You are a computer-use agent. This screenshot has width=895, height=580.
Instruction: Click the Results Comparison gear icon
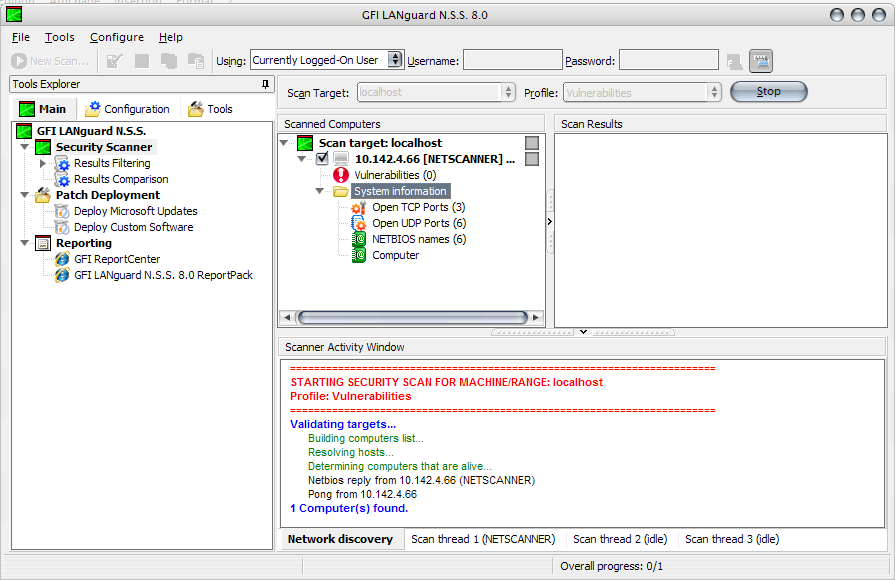[x=62, y=179]
